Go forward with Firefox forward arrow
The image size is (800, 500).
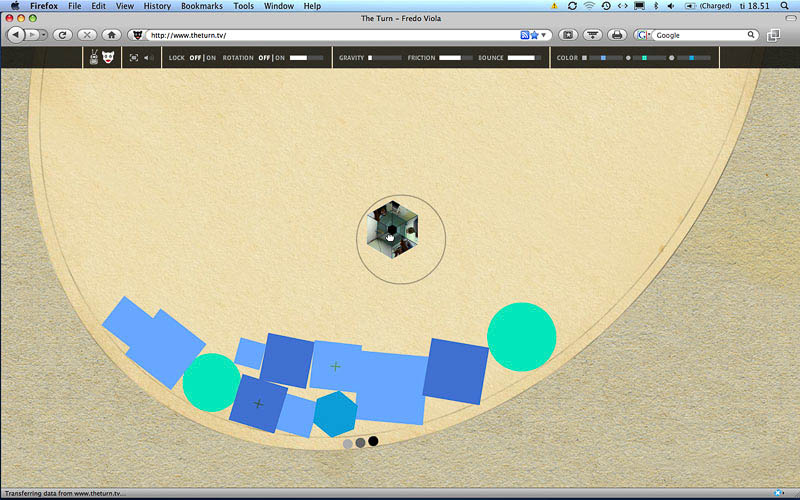point(32,35)
